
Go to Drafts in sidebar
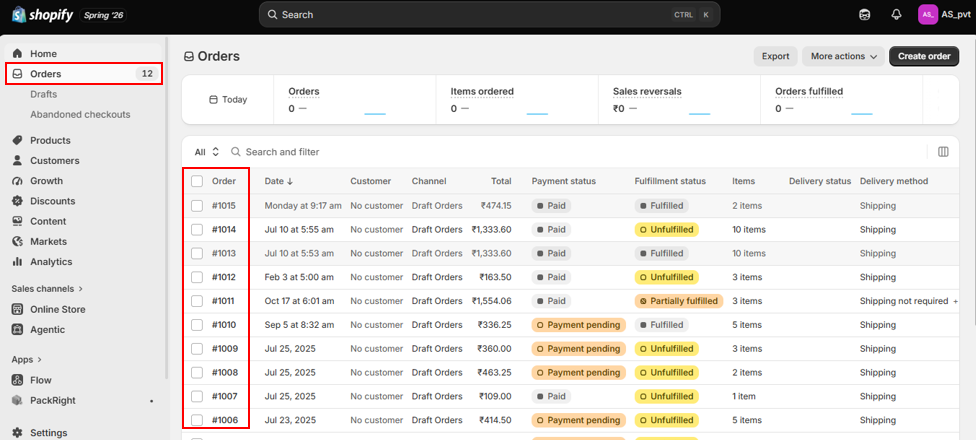[x=44, y=94]
